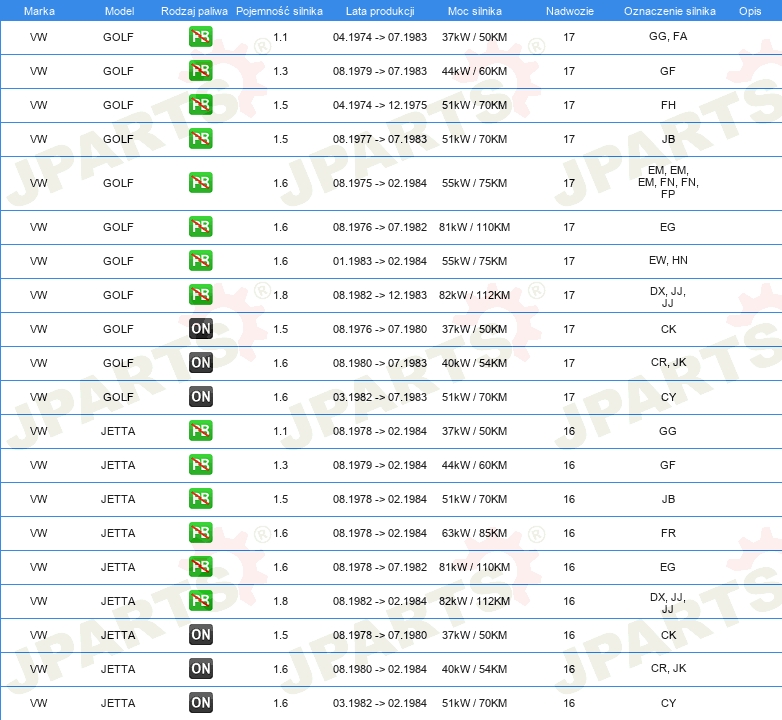Select diesel ON icon in Golf CR, JK row
This screenshot has height=720, width=782.
point(200,363)
